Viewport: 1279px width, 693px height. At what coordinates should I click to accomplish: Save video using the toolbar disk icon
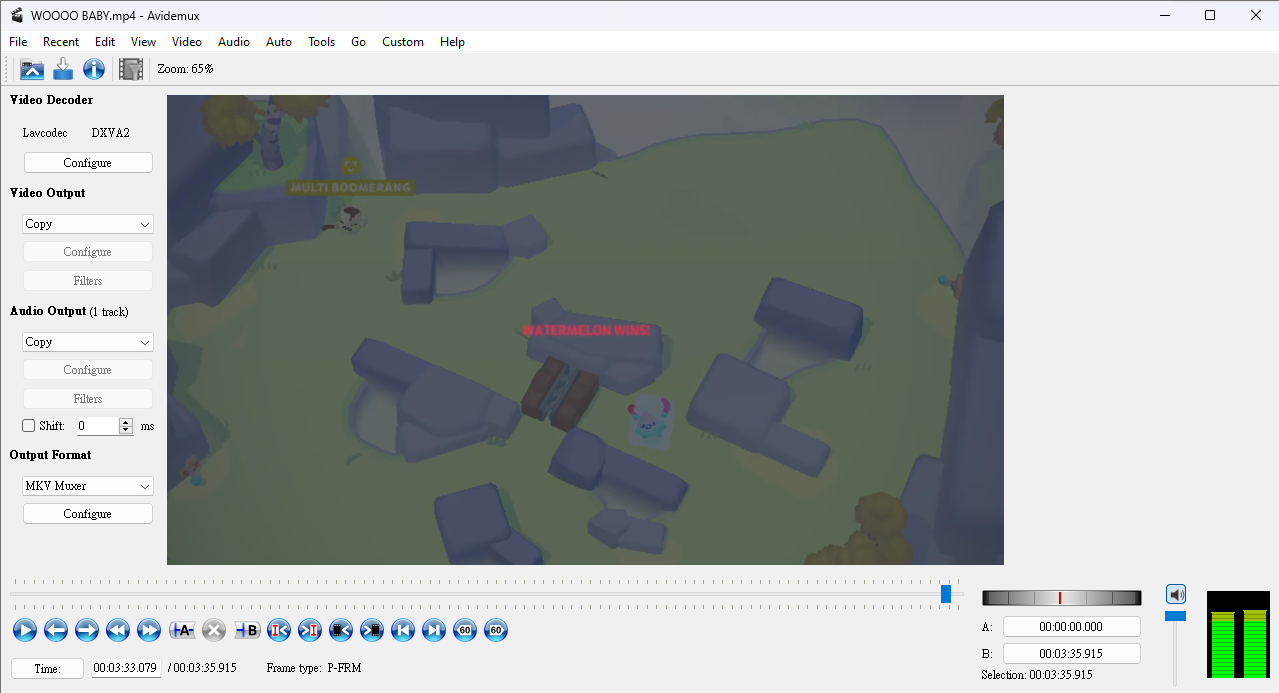coord(63,69)
